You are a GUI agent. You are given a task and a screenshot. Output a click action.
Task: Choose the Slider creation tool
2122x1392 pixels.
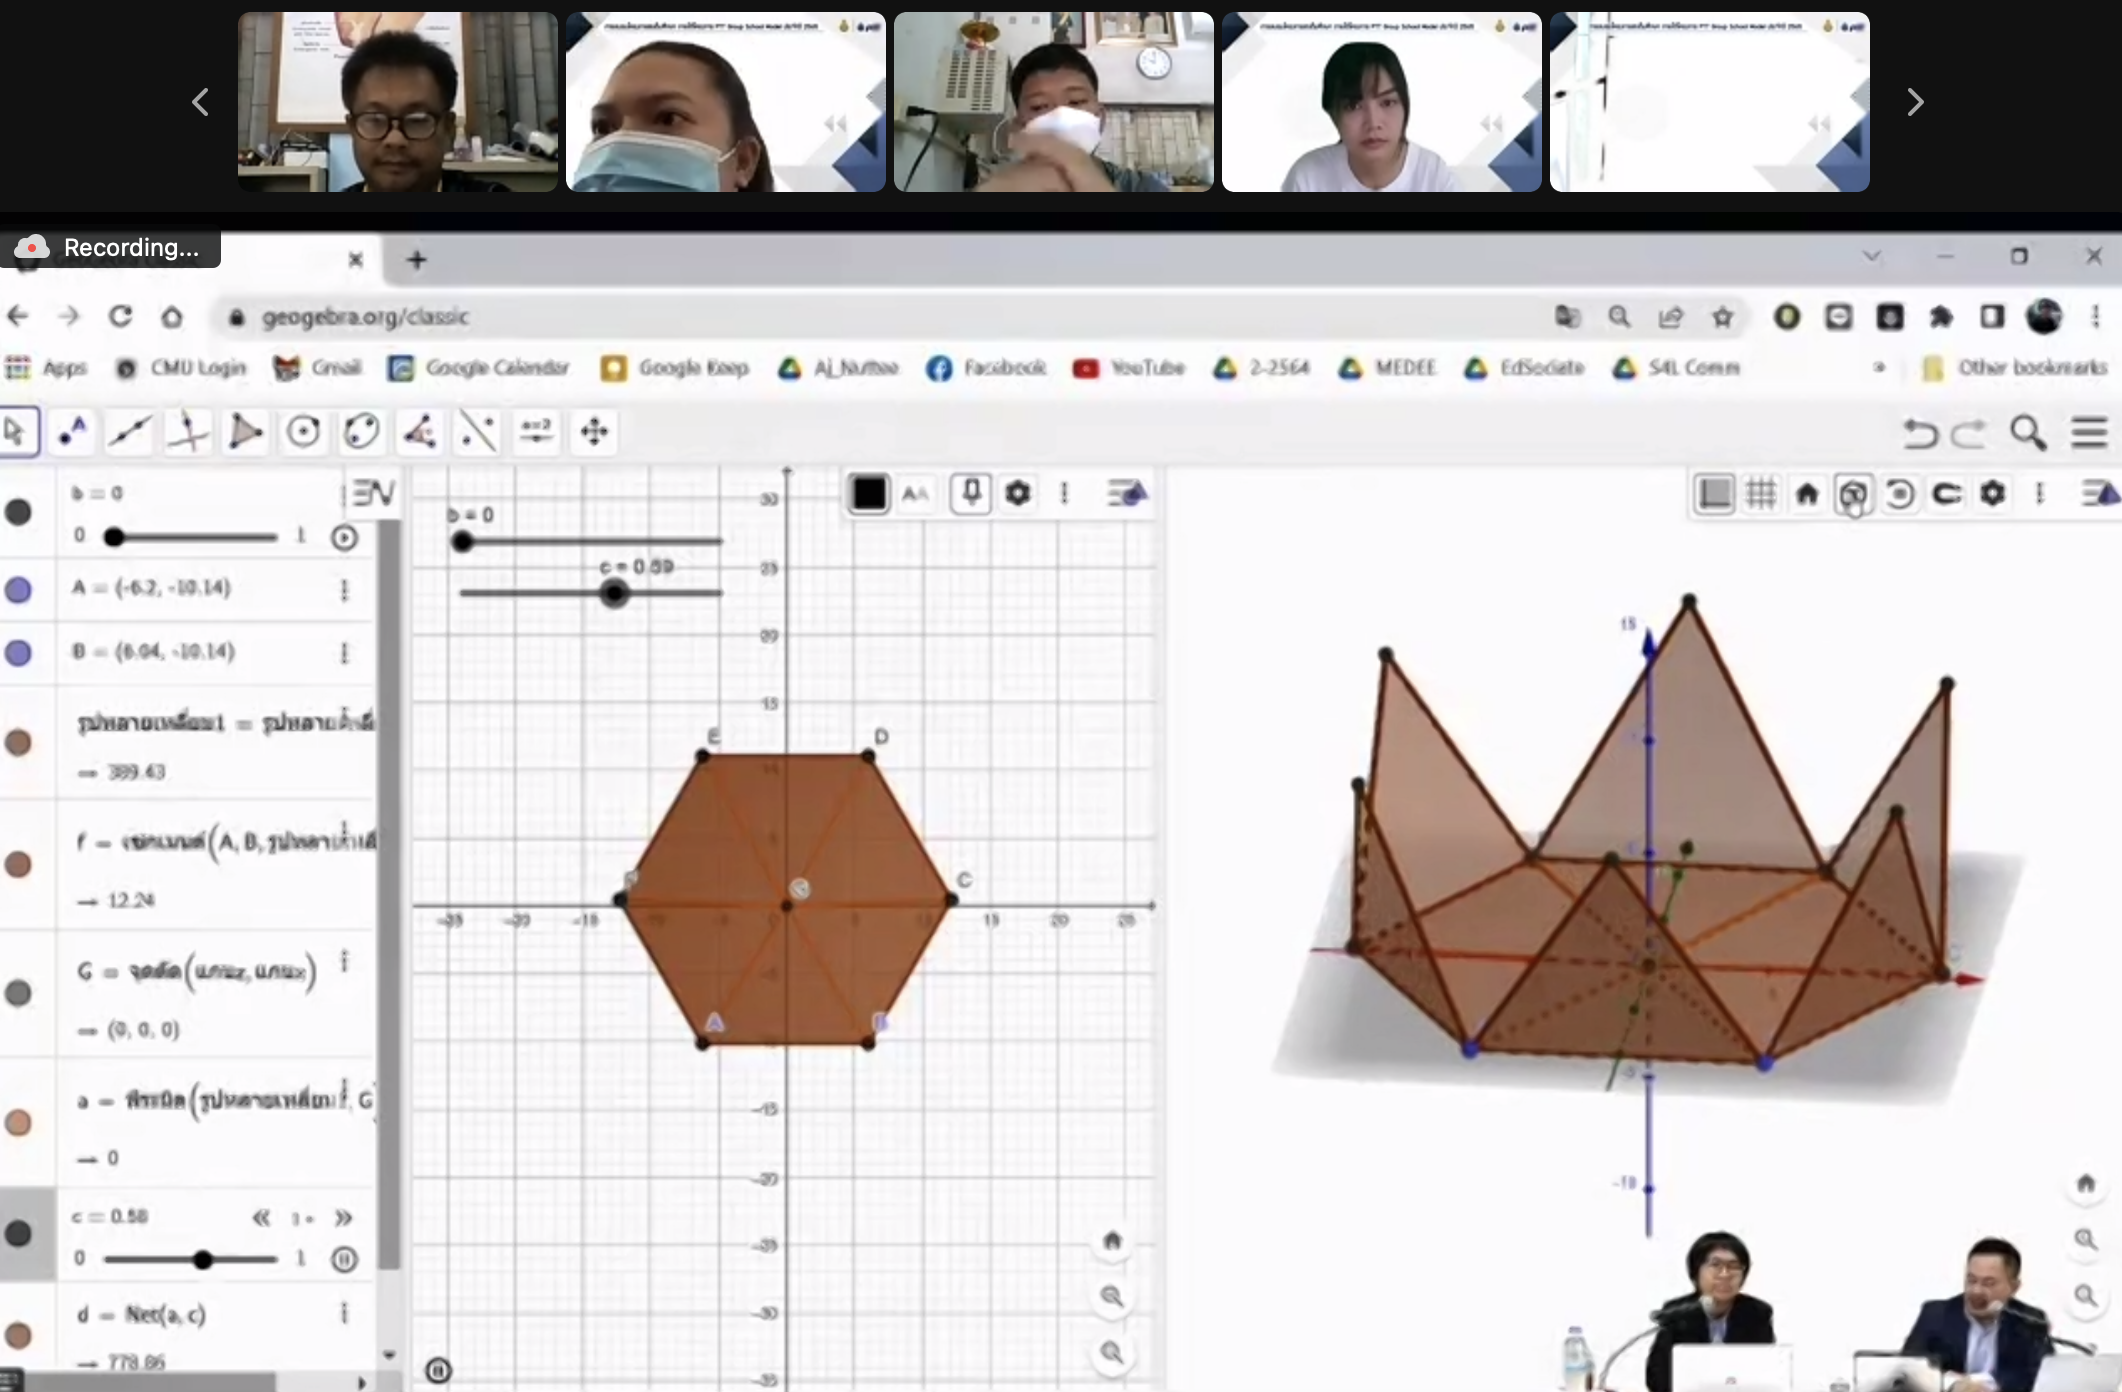pyautogui.click(x=537, y=432)
